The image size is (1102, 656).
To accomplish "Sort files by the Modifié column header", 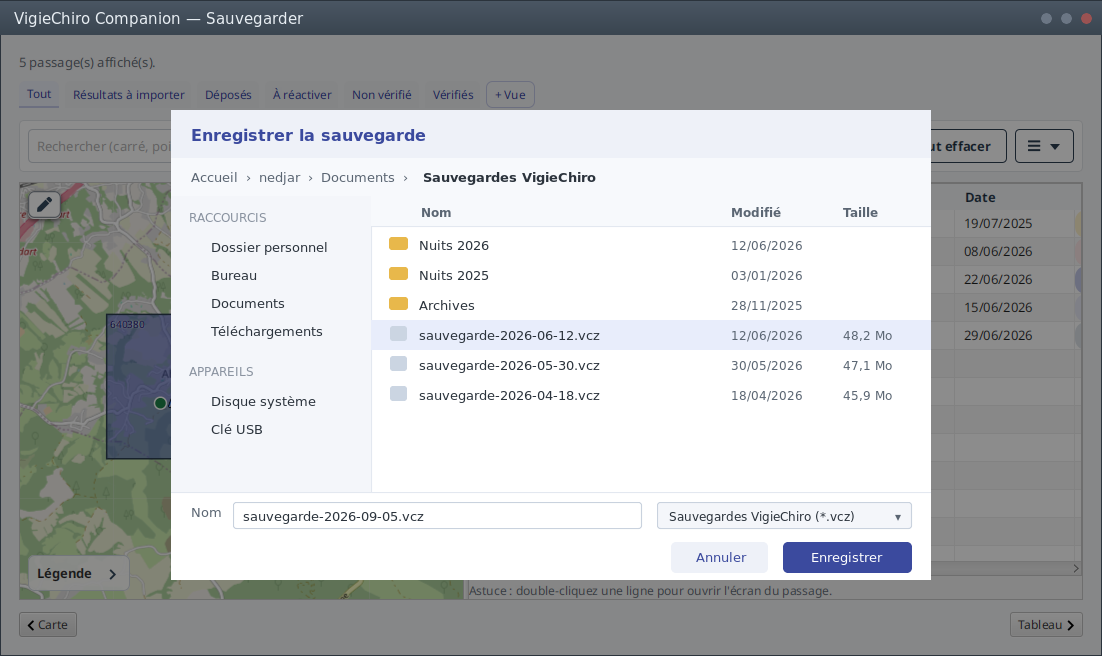I will (x=756, y=212).
